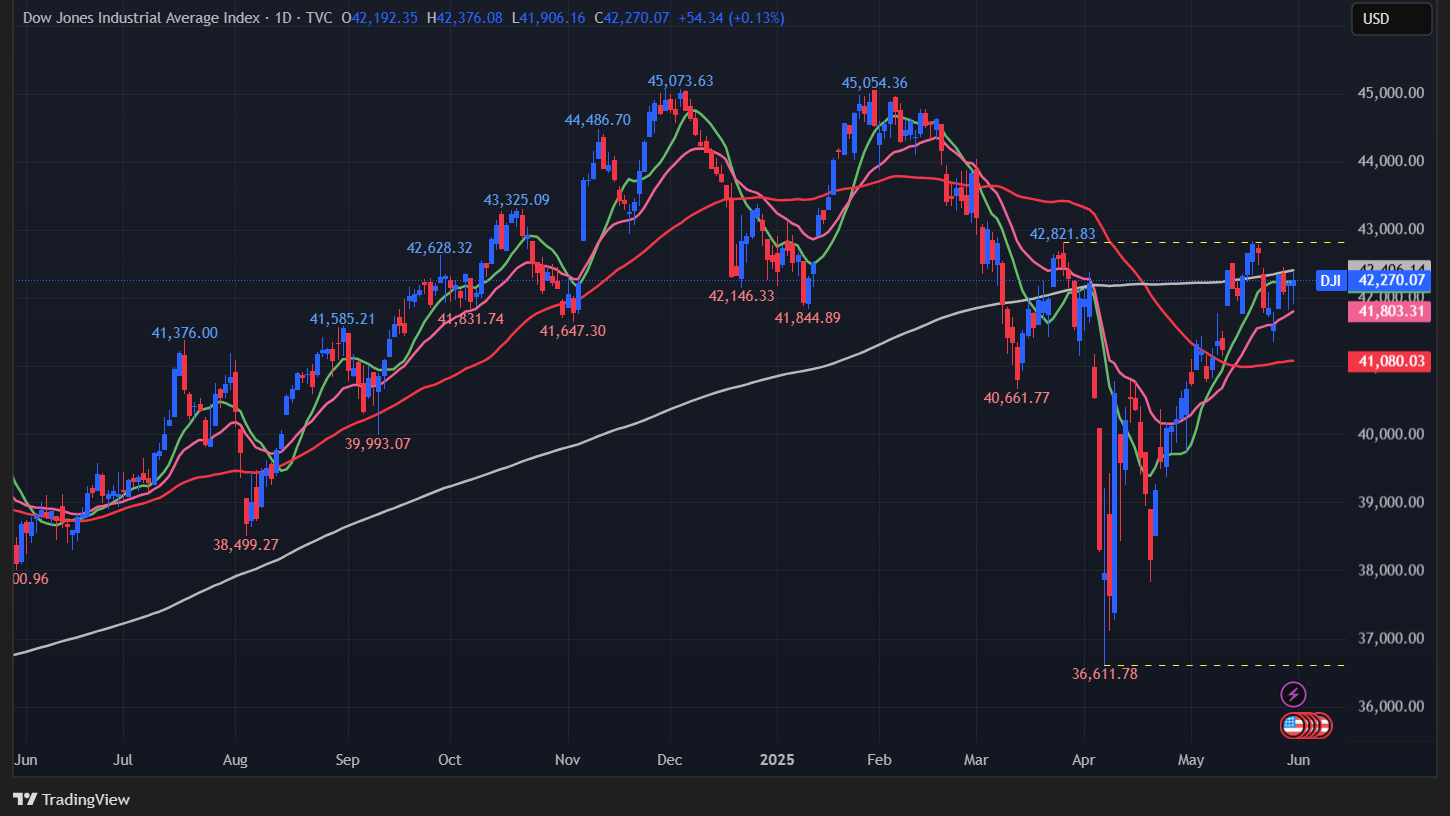Click the 45,054.36 high annotation
1450x816 pixels.
(x=874, y=83)
